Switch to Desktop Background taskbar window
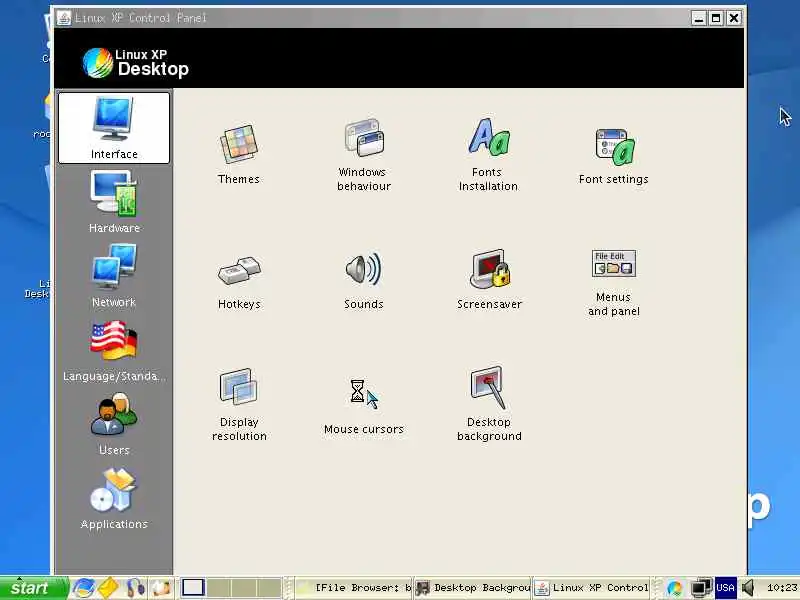This screenshot has height=600, width=800. coord(473,588)
